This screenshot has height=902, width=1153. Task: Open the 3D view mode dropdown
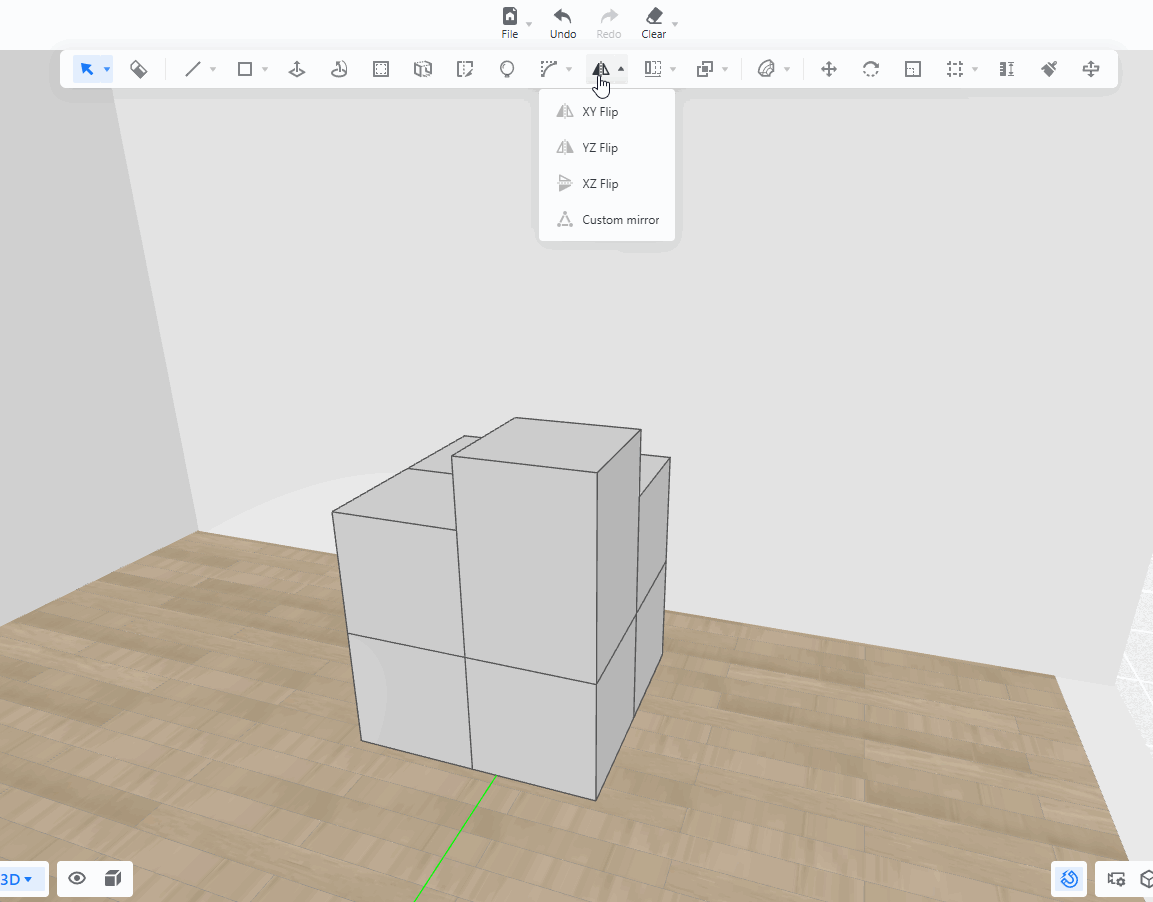click(18, 879)
